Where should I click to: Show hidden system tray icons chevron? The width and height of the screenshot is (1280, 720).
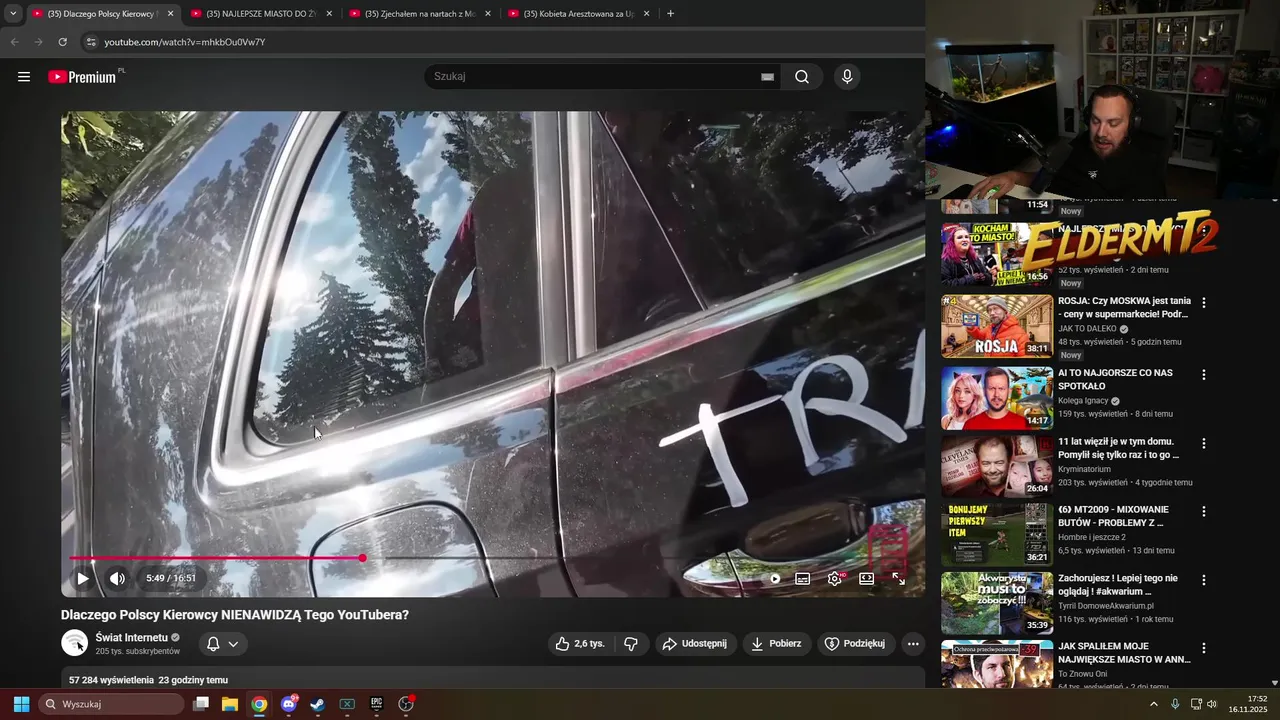coord(1154,704)
